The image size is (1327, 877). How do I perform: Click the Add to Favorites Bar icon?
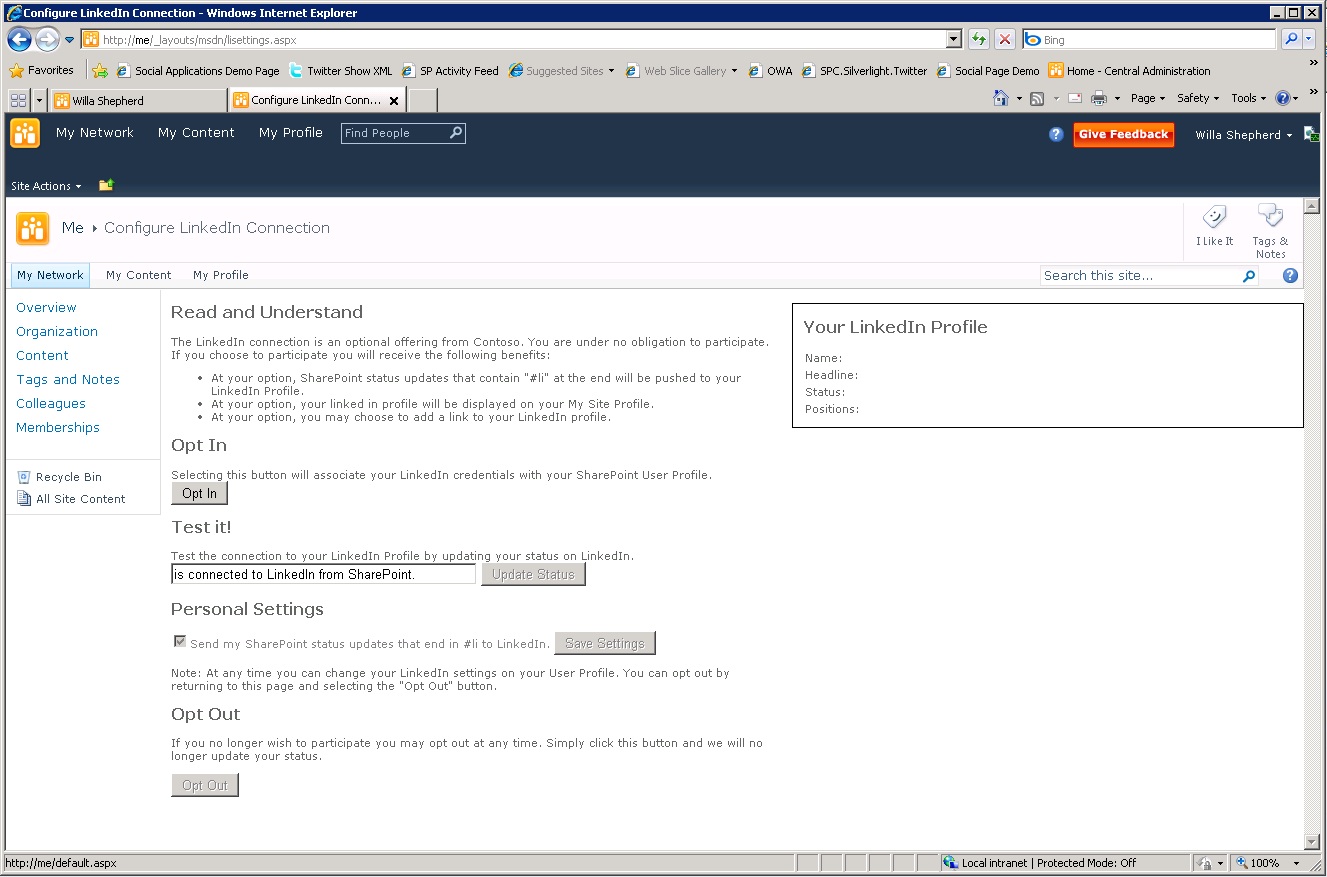(100, 71)
